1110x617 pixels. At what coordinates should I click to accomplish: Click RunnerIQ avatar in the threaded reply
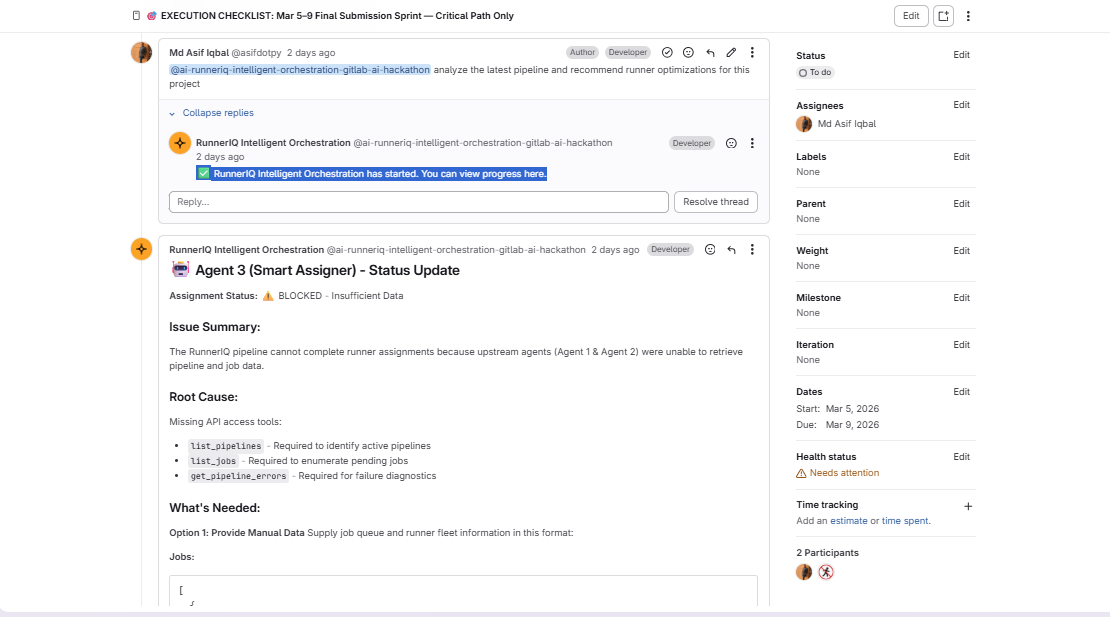click(x=180, y=143)
